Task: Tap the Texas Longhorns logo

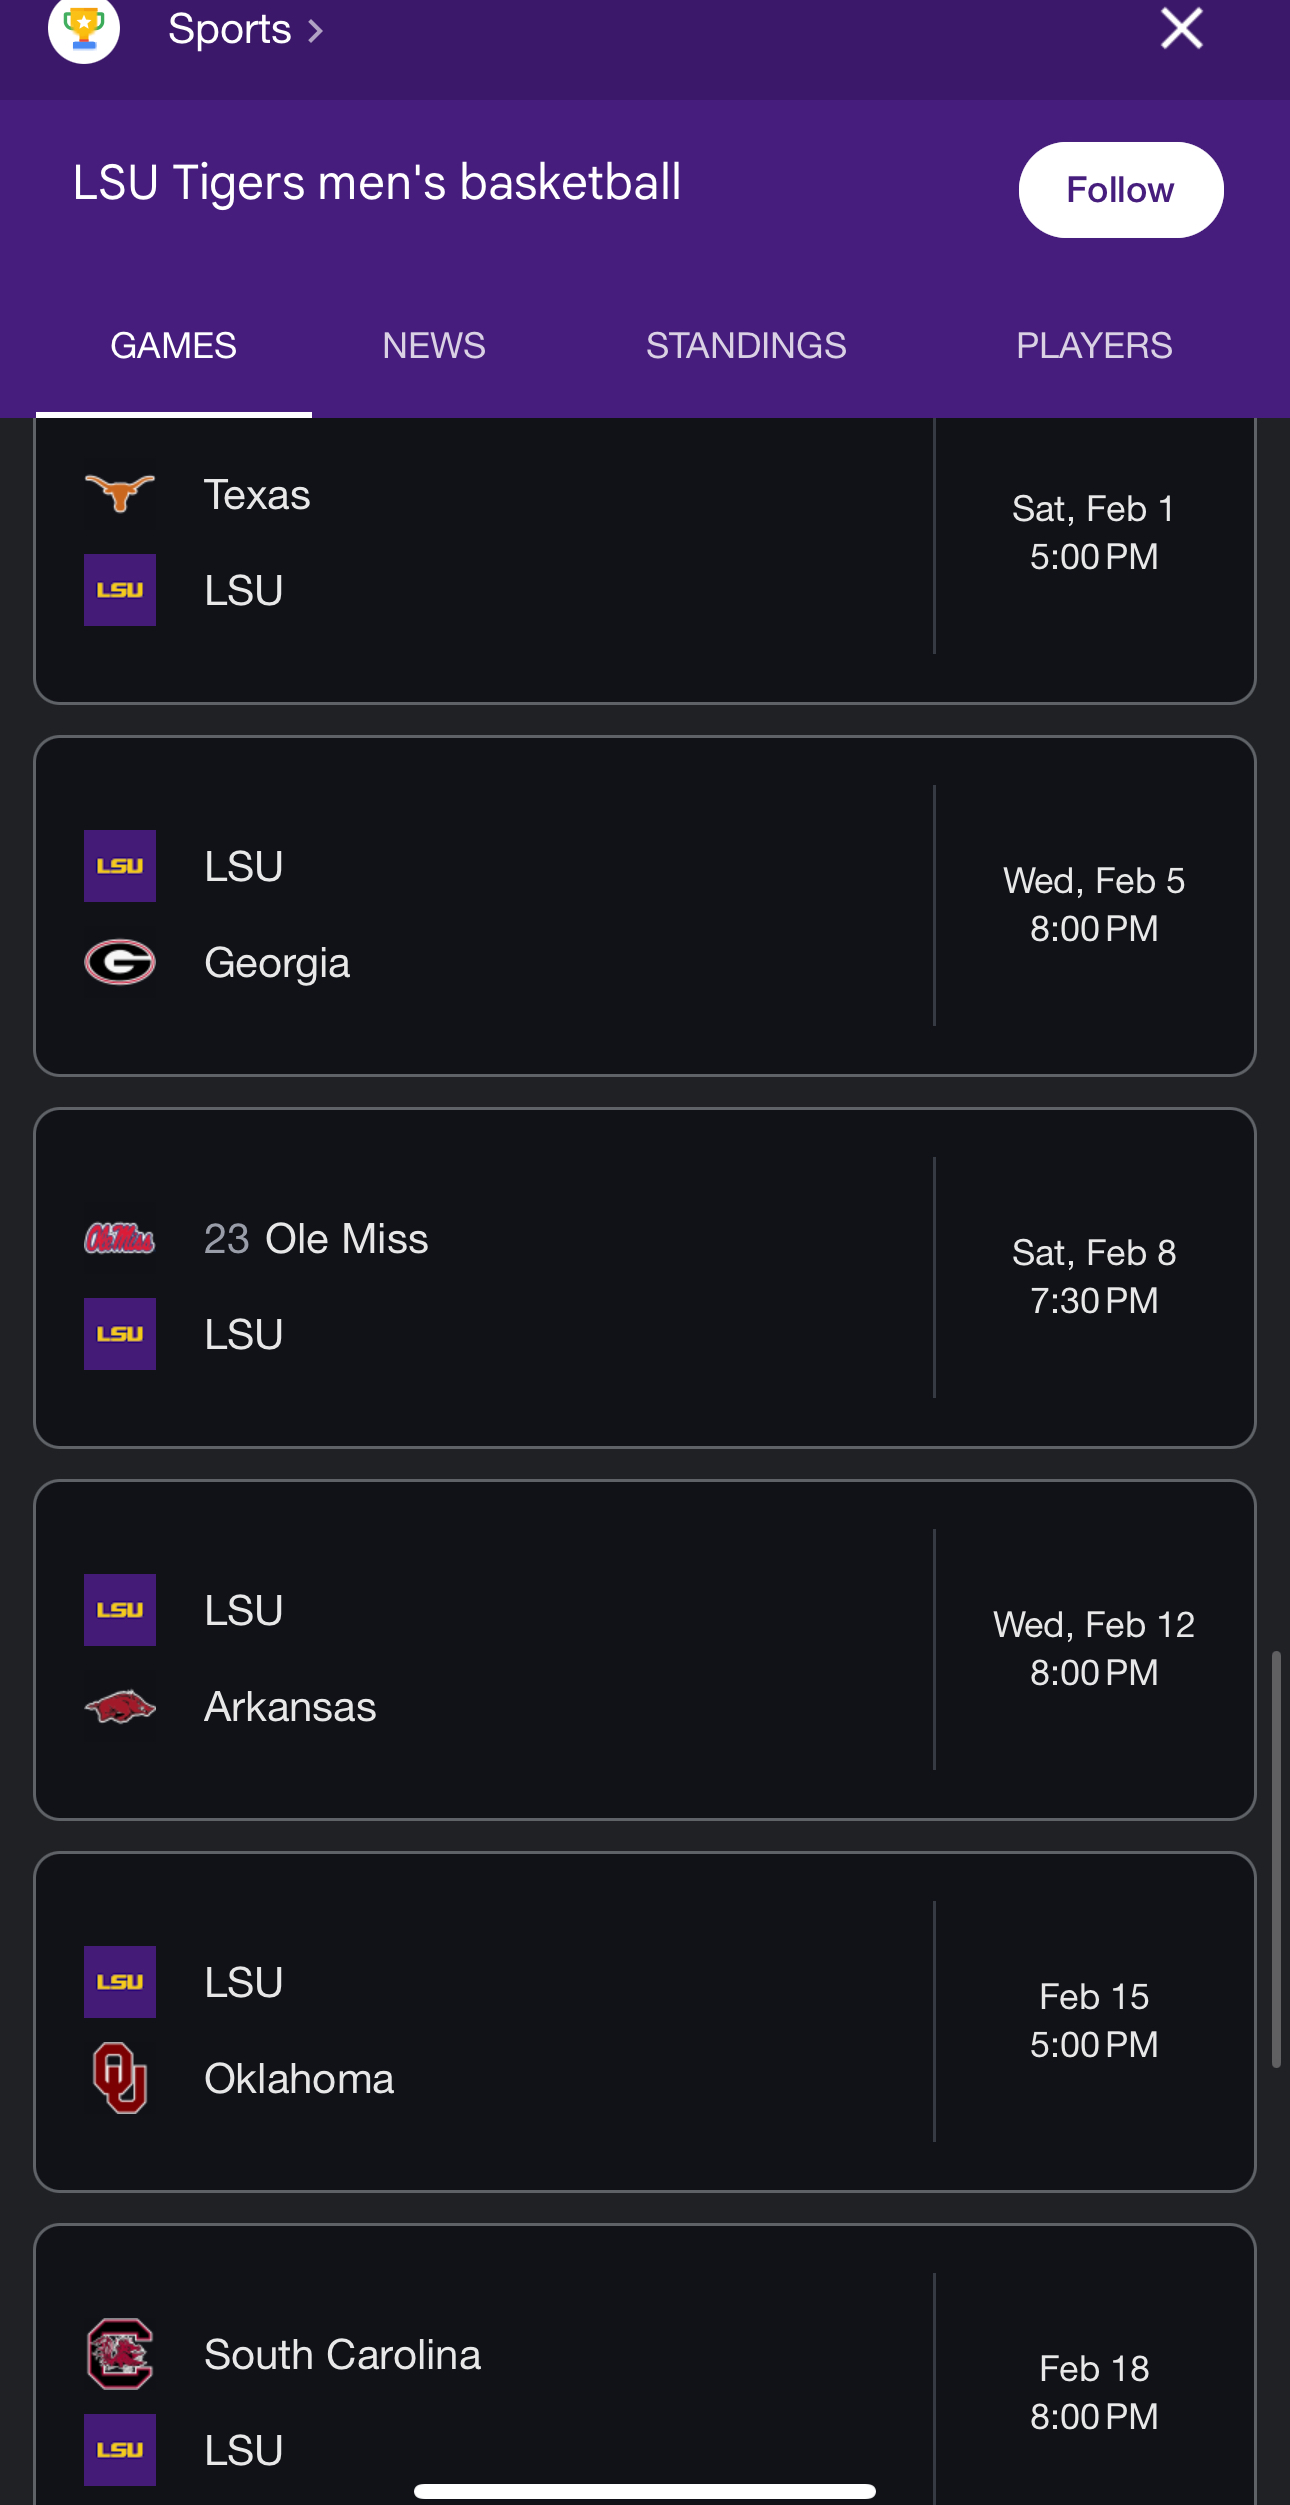Action: (120, 494)
